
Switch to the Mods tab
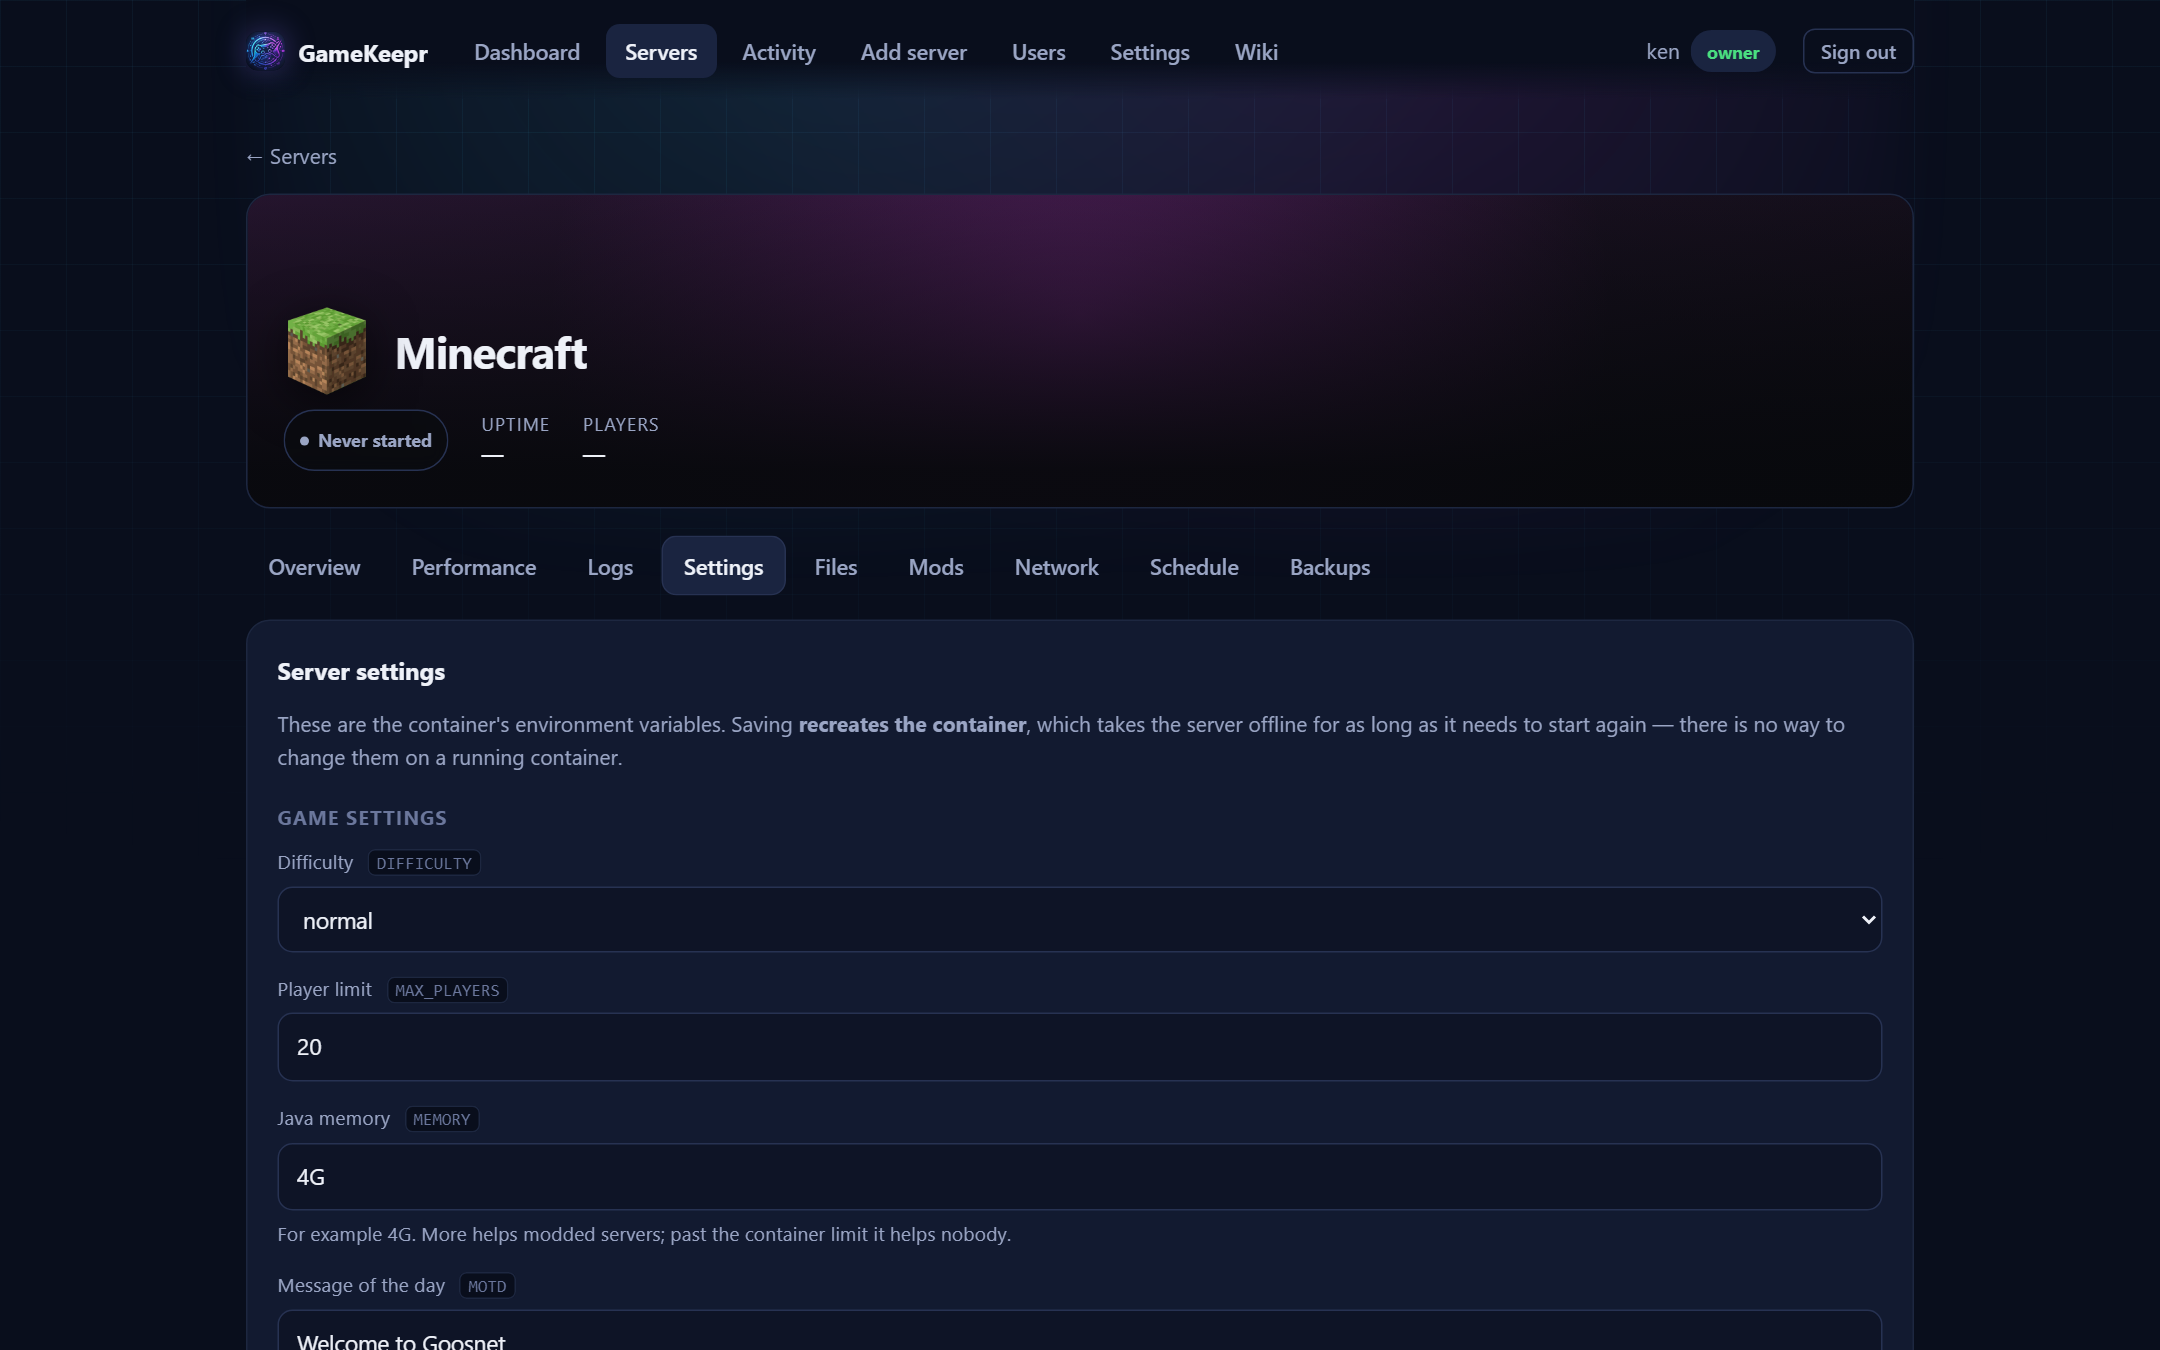pyautogui.click(x=936, y=567)
